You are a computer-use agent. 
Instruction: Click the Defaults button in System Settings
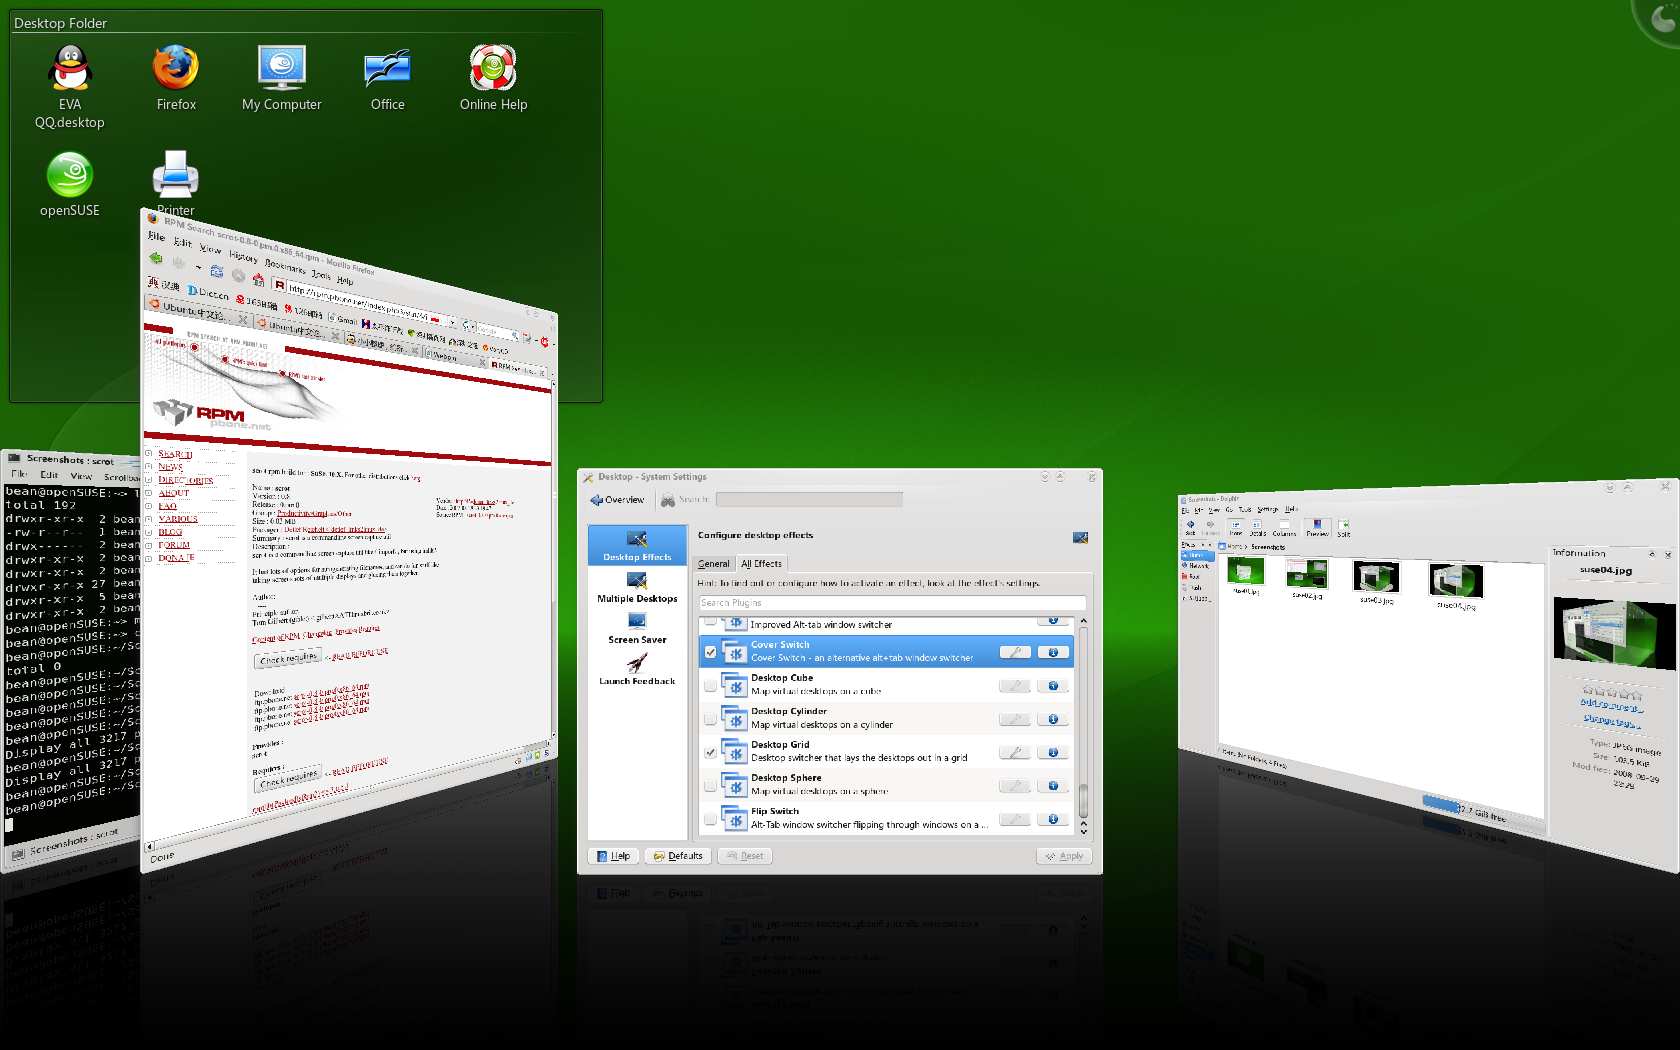[678, 856]
